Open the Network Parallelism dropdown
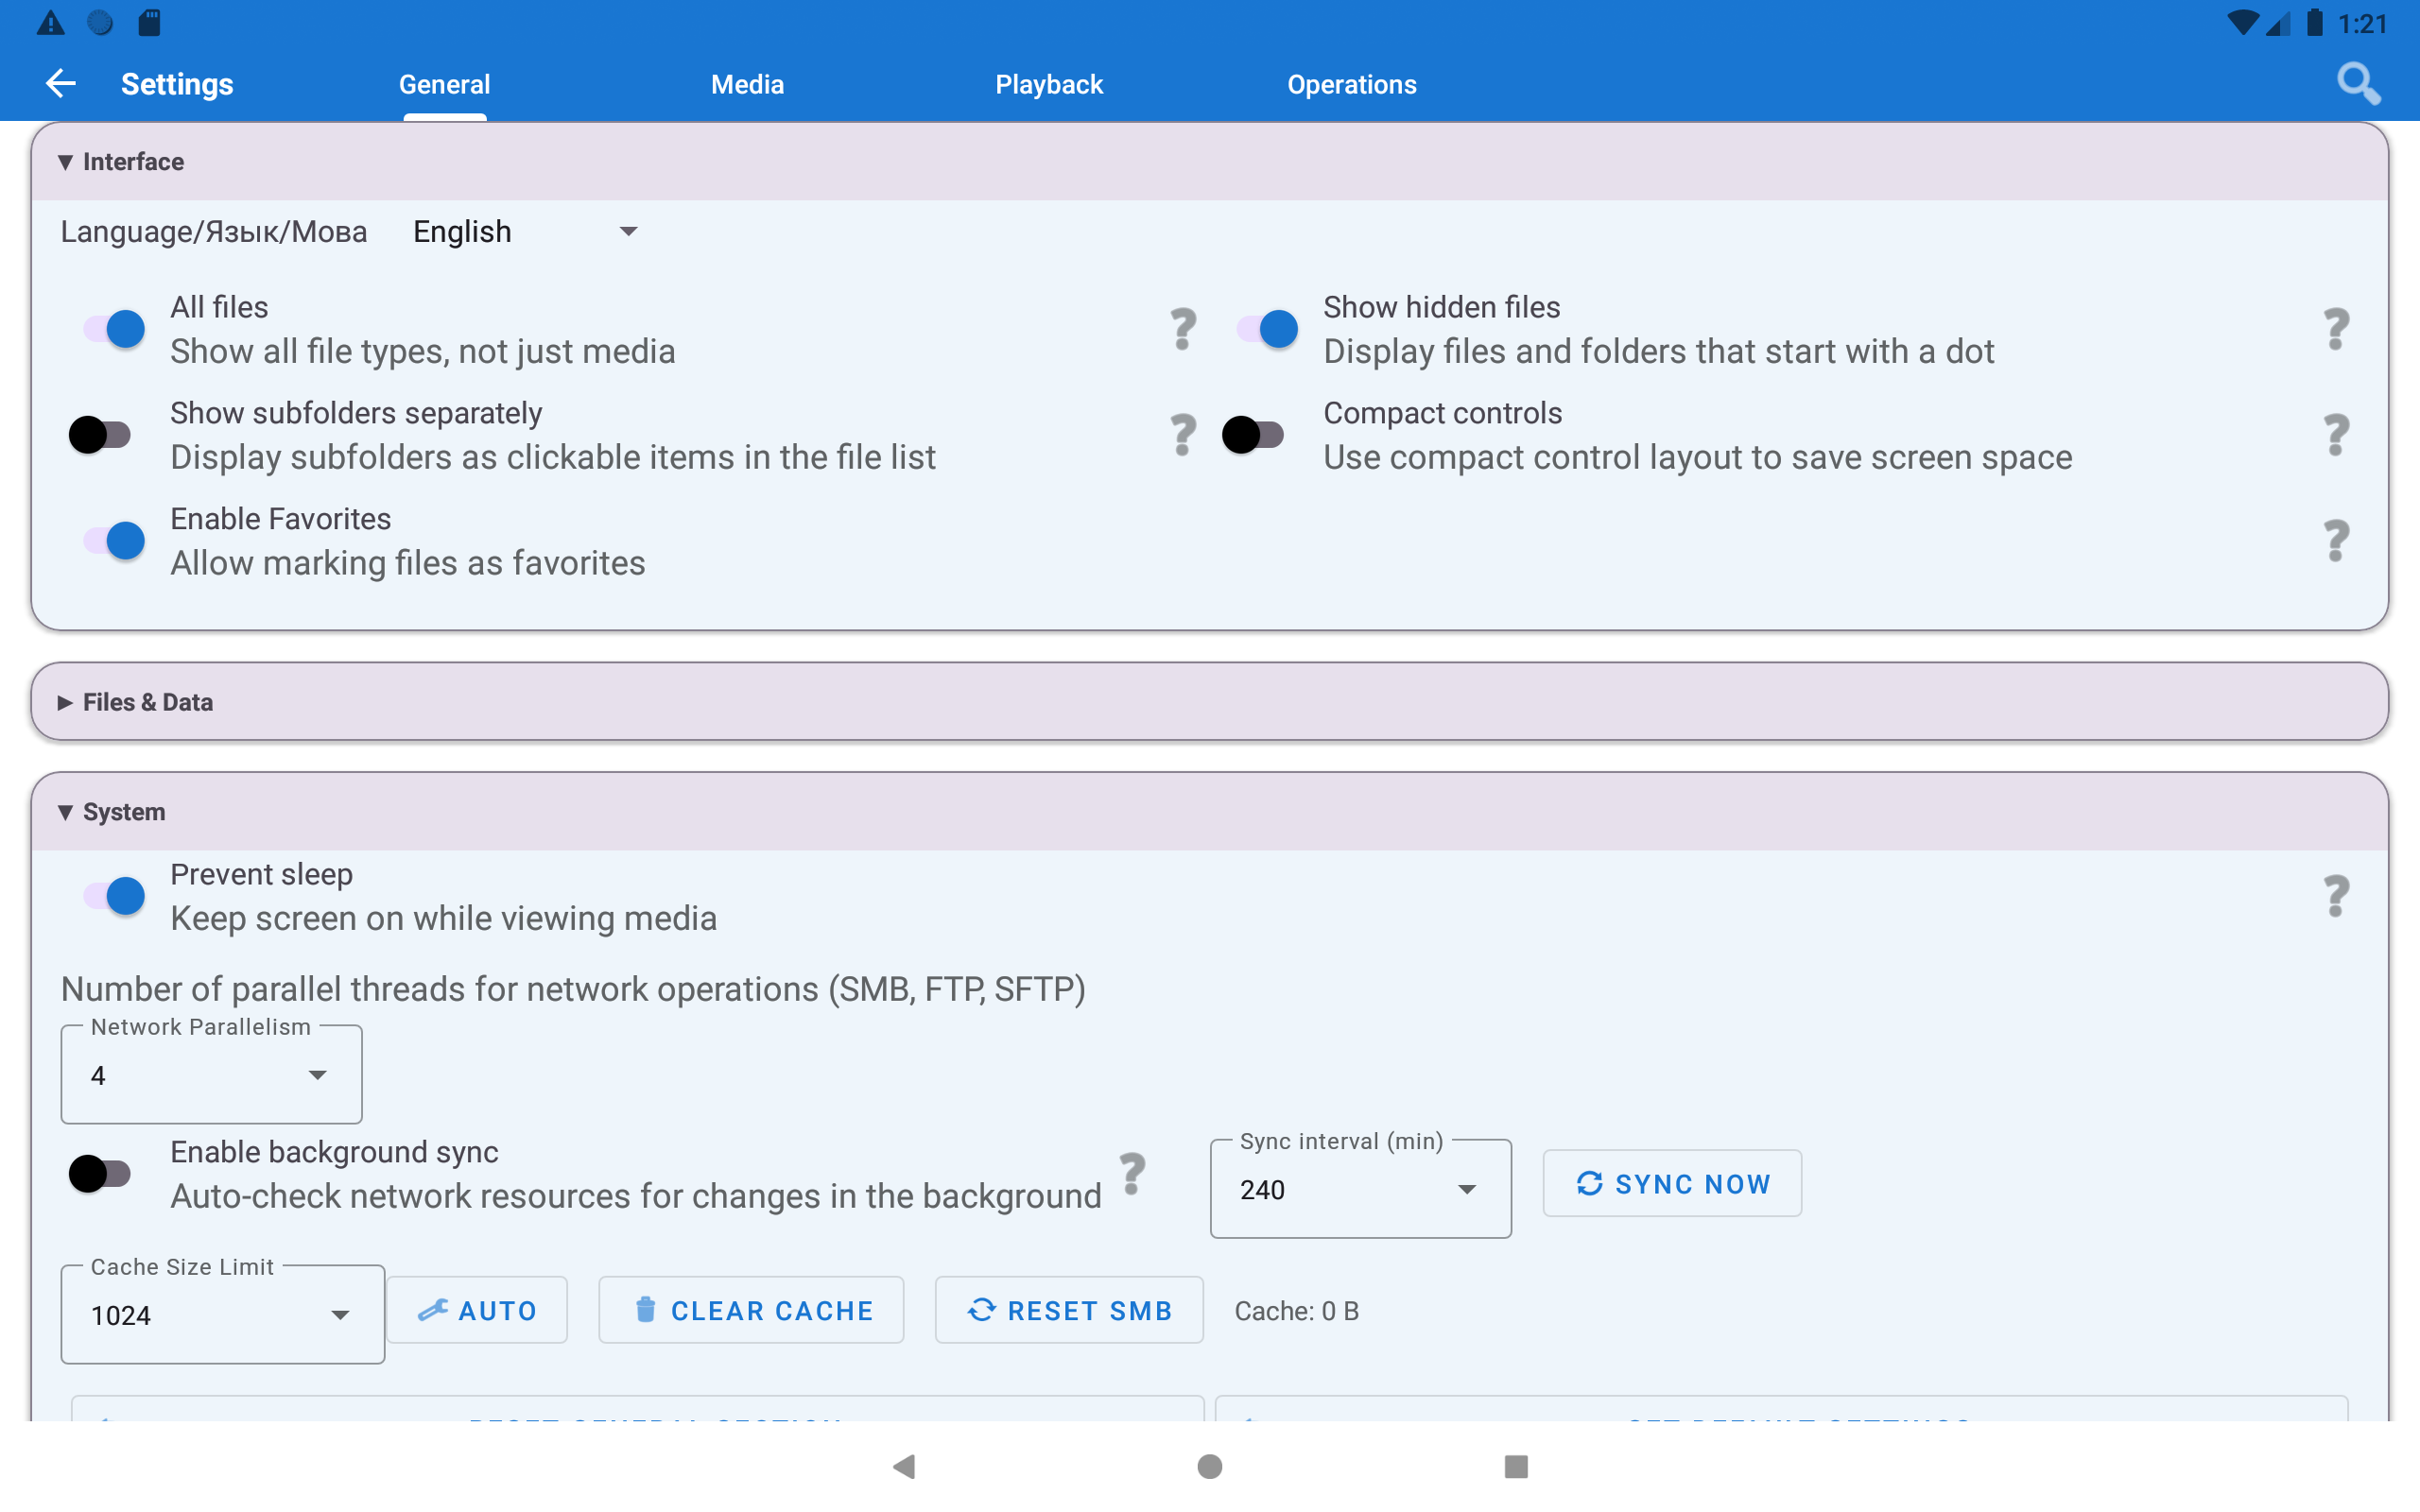This screenshot has height=1512, width=2420. 211,1075
